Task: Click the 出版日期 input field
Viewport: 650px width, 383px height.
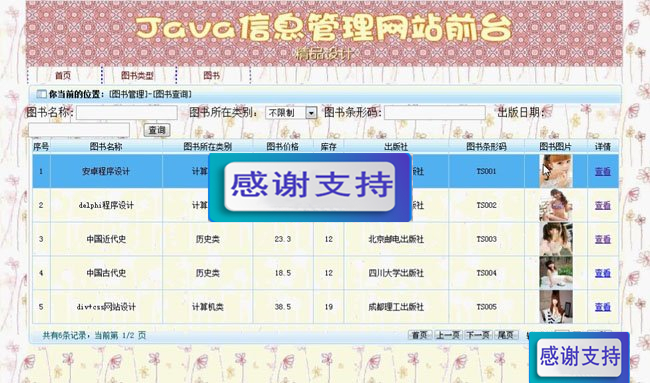Action: pos(79,130)
